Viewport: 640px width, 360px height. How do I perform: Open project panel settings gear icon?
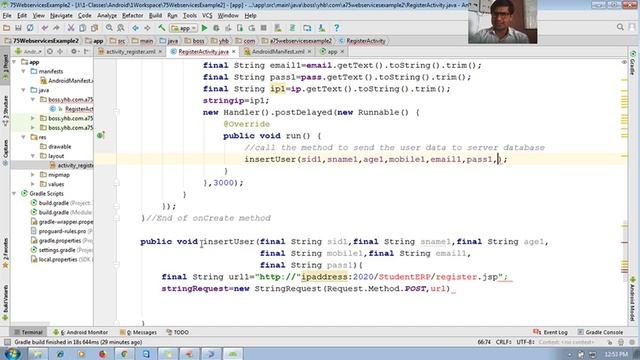73,52
